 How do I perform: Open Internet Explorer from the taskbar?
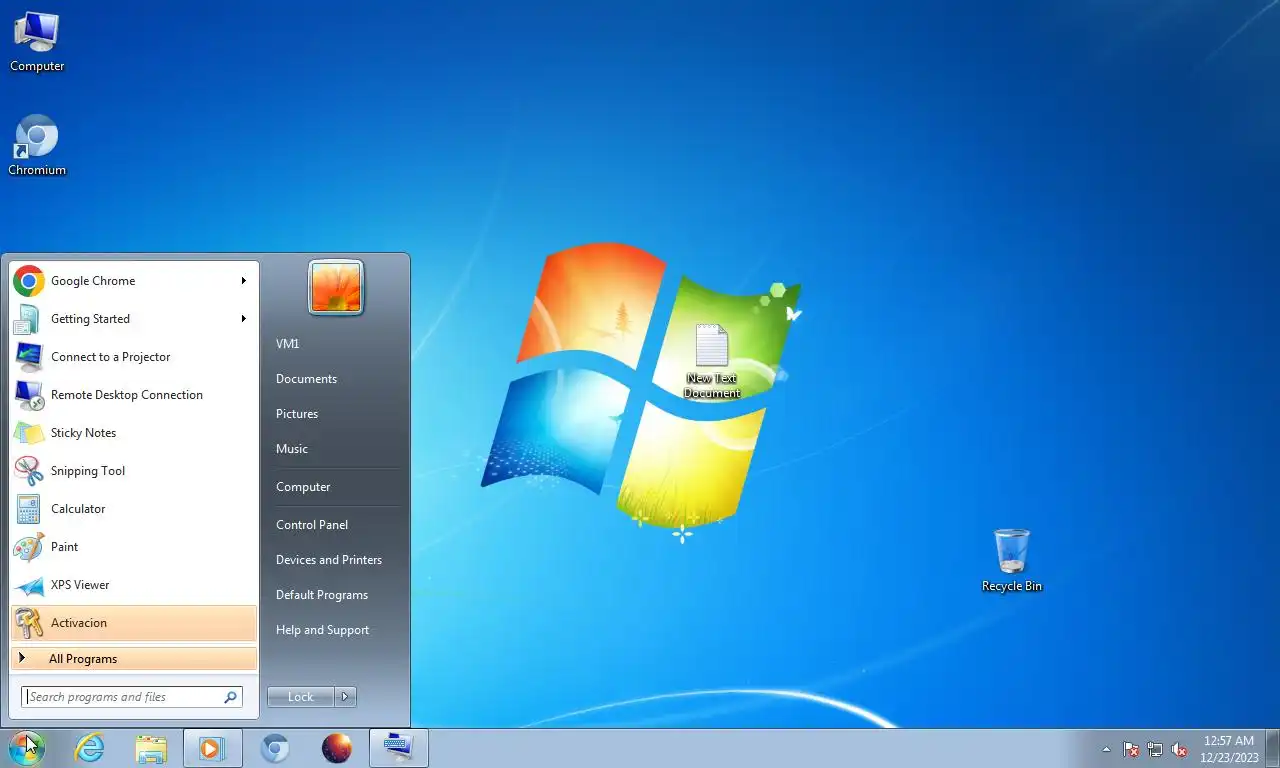[89, 748]
